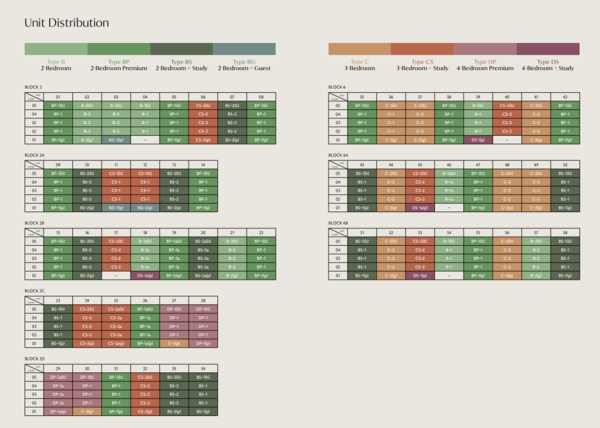
Task: Select unit column 12 header in Block 2A
Action: pos(145,164)
